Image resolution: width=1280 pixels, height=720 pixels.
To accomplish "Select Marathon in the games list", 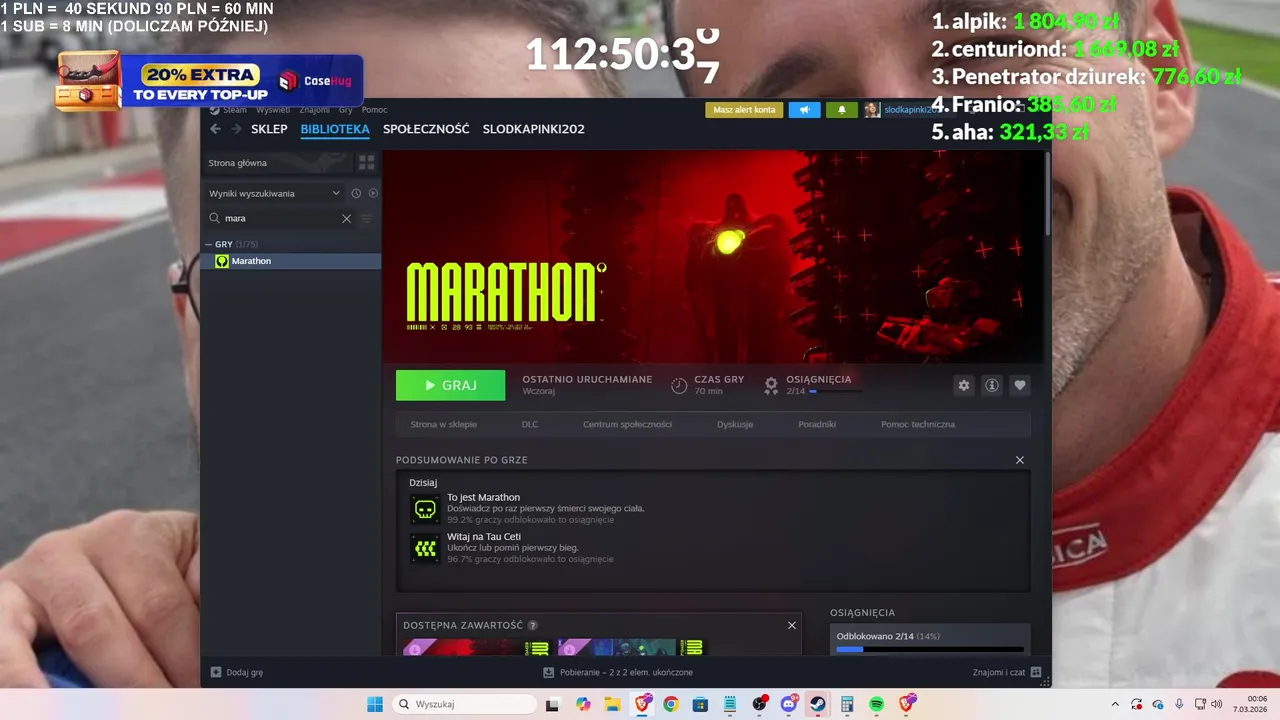I will 291,261.
